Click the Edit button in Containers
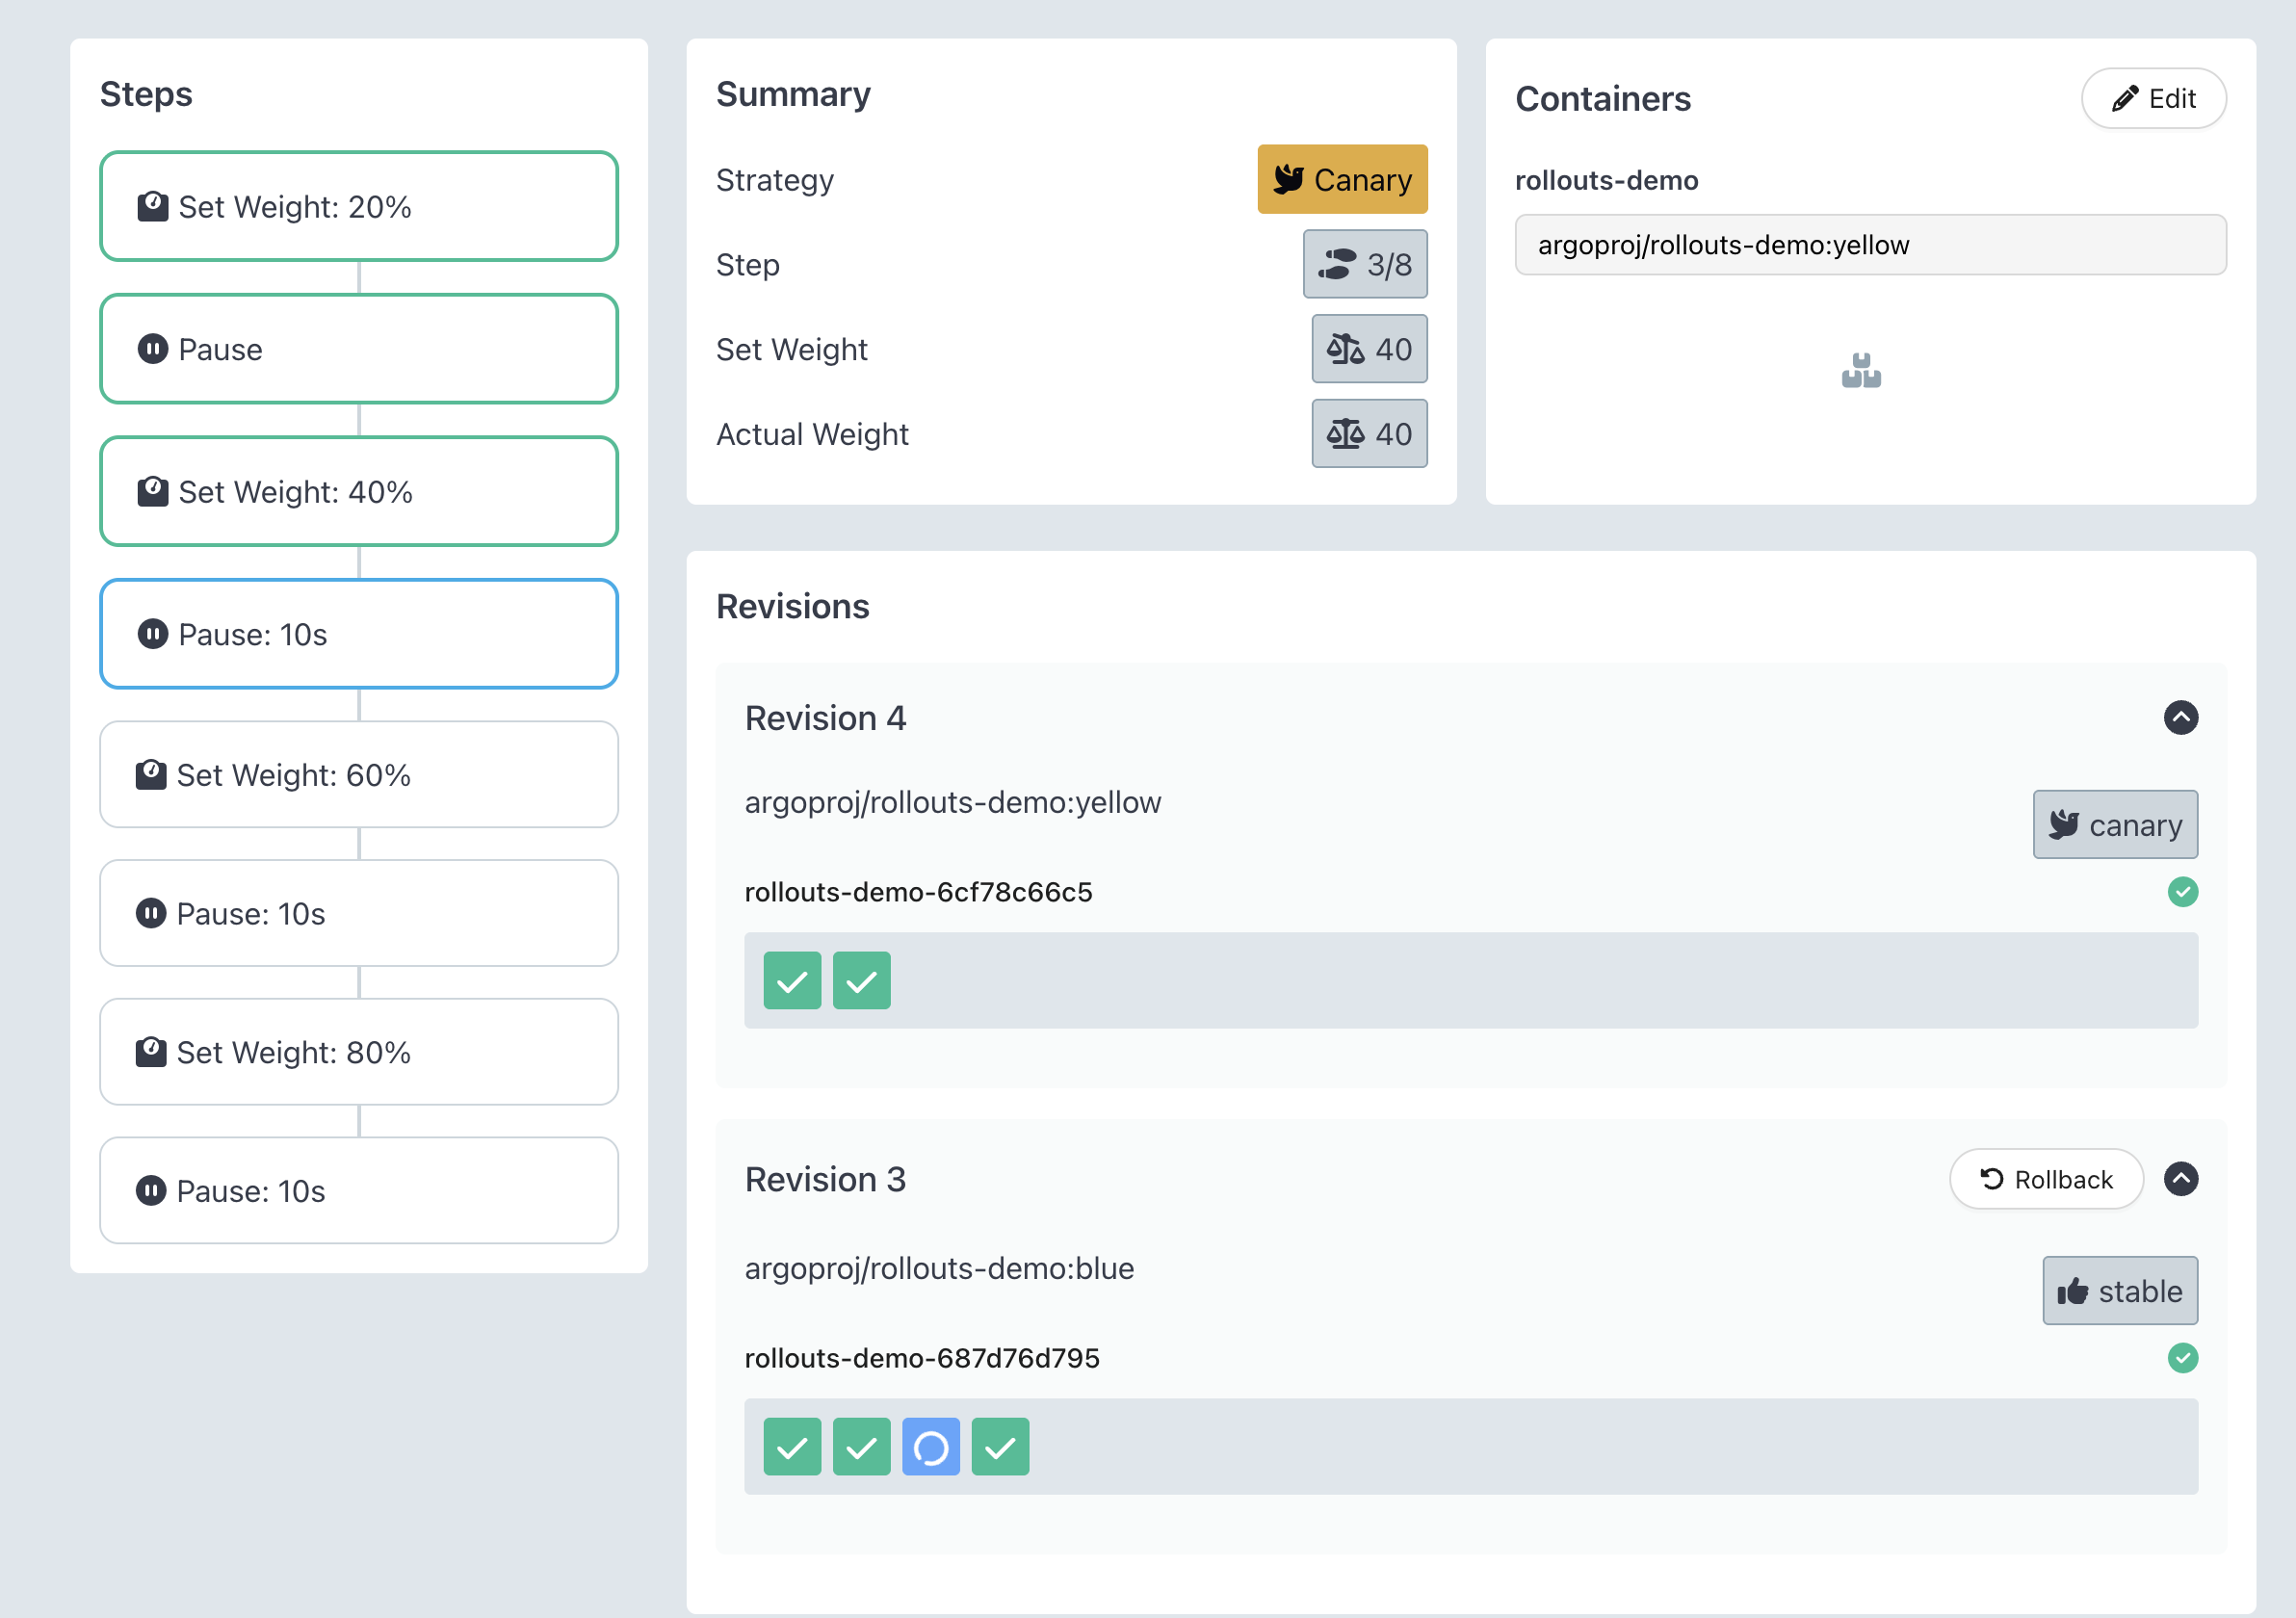 pyautogui.click(x=2153, y=98)
